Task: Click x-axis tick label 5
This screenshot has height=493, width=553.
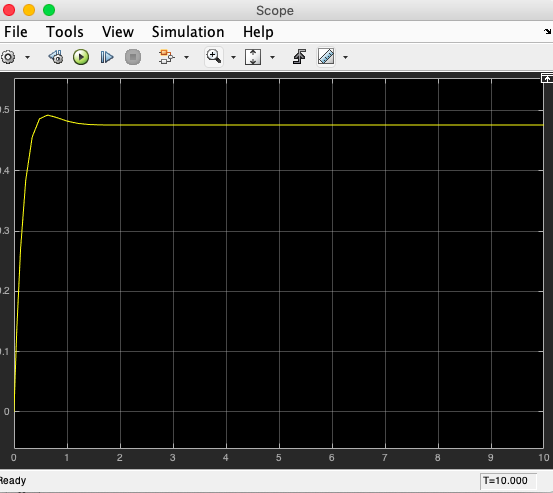Action: coord(279,458)
